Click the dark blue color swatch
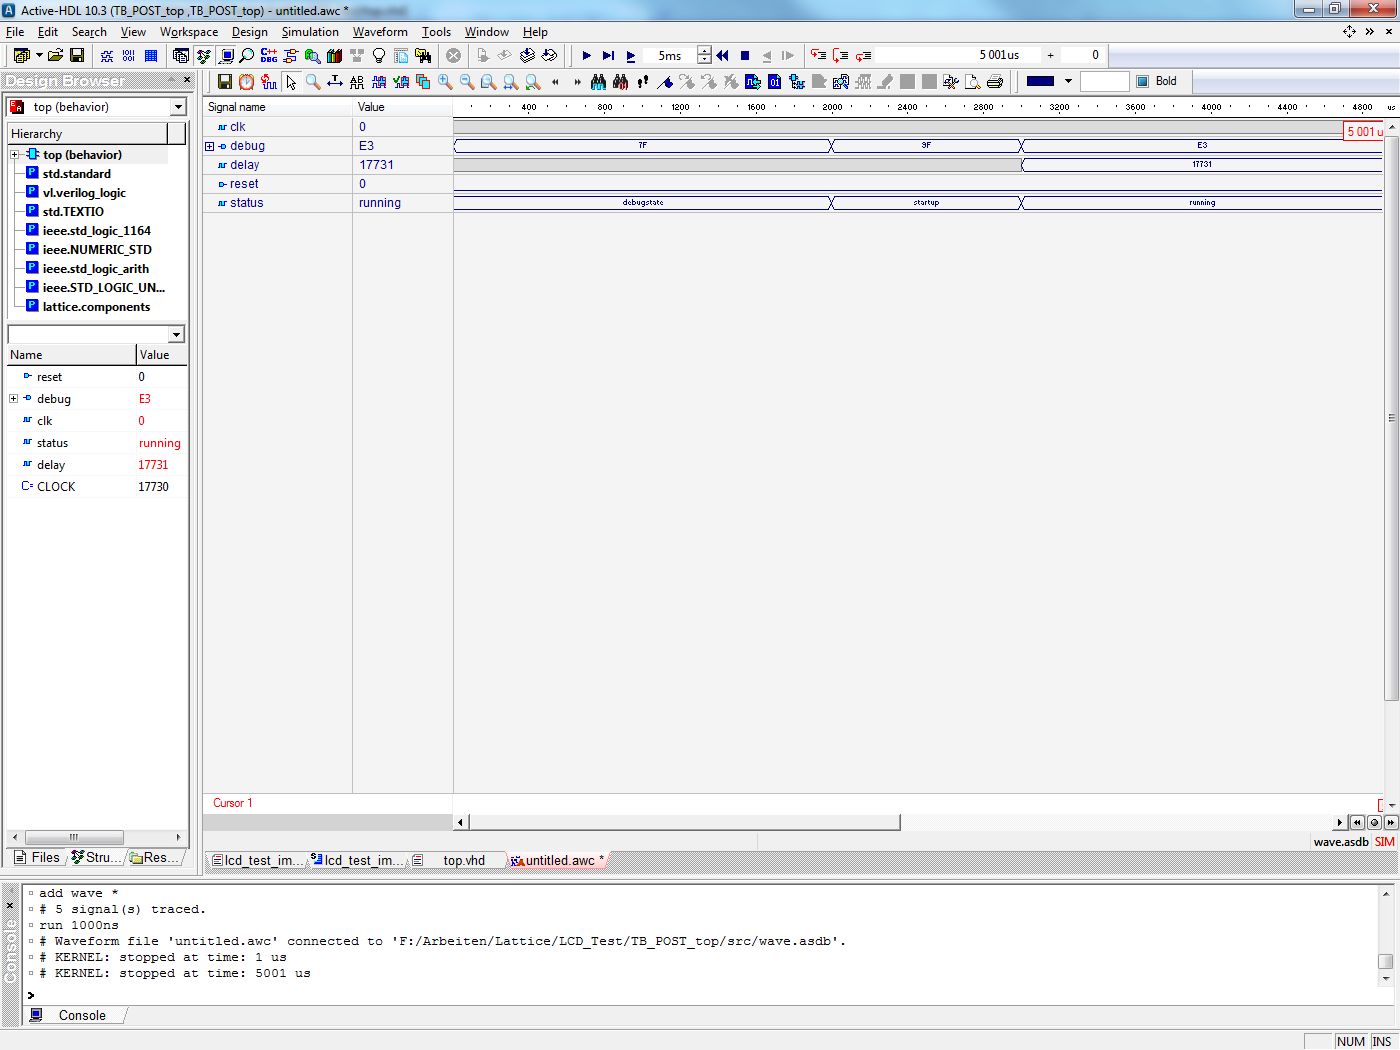Screen dimensions: 1400x1050 coord(1041,82)
